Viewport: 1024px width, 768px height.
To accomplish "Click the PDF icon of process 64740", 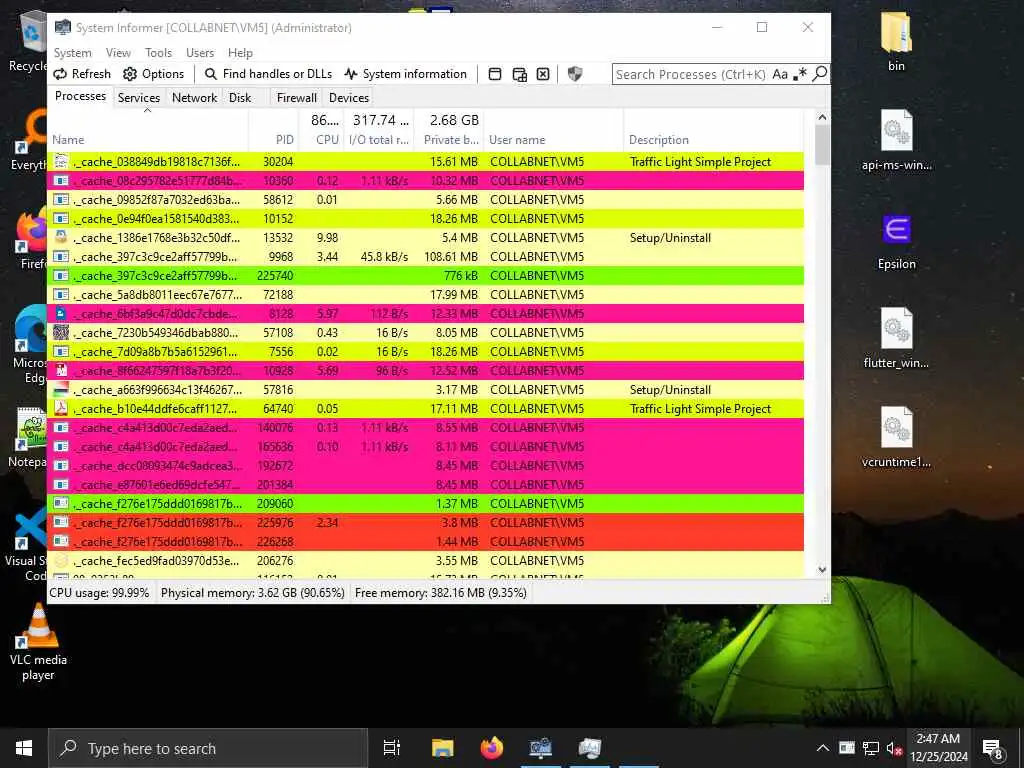I will pyautogui.click(x=61, y=409).
